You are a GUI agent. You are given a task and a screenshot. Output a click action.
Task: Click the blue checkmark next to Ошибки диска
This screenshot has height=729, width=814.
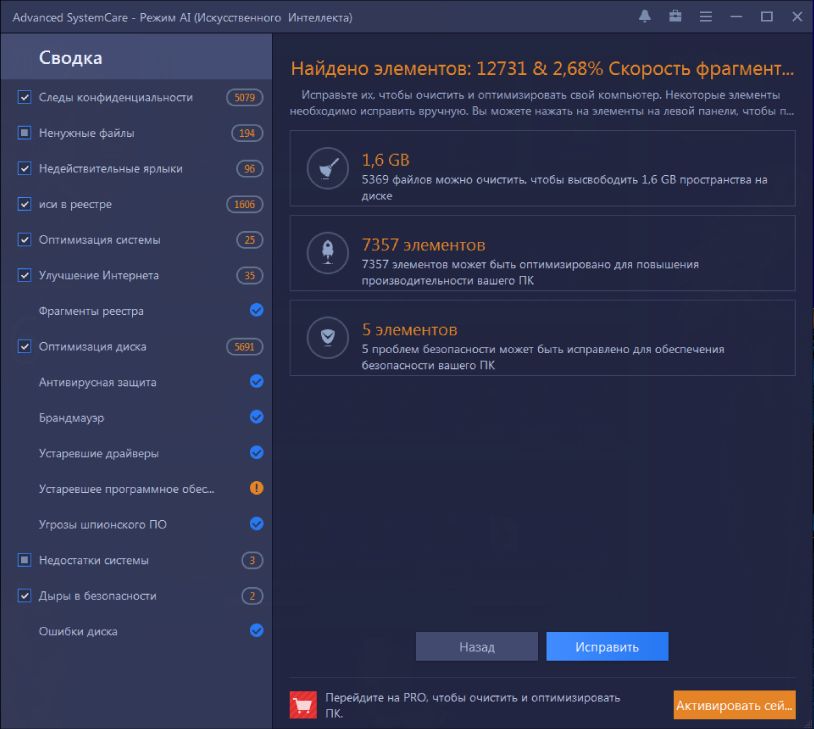click(x=256, y=631)
